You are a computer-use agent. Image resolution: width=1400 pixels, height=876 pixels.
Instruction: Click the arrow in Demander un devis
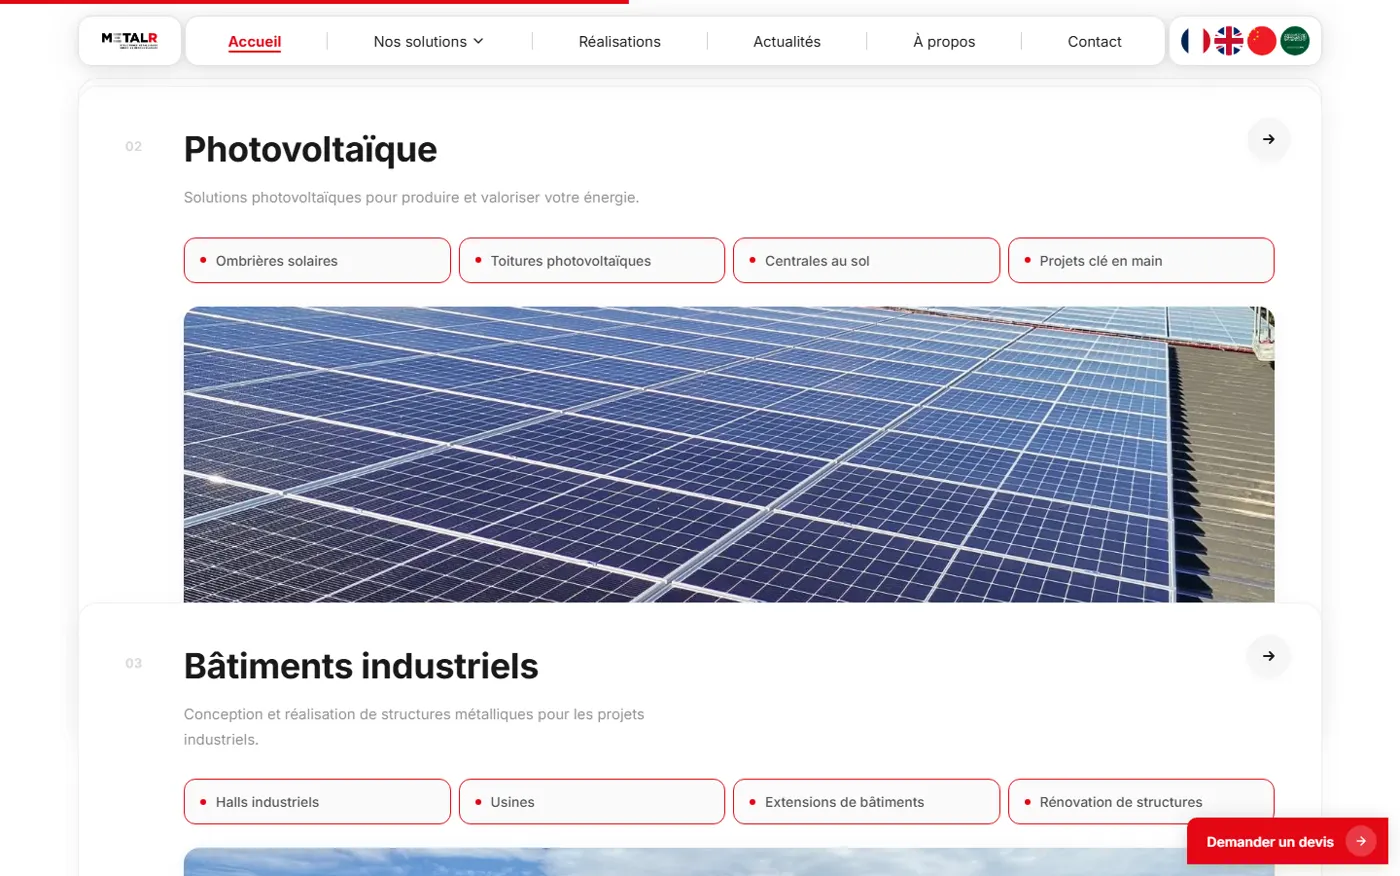tap(1361, 841)
